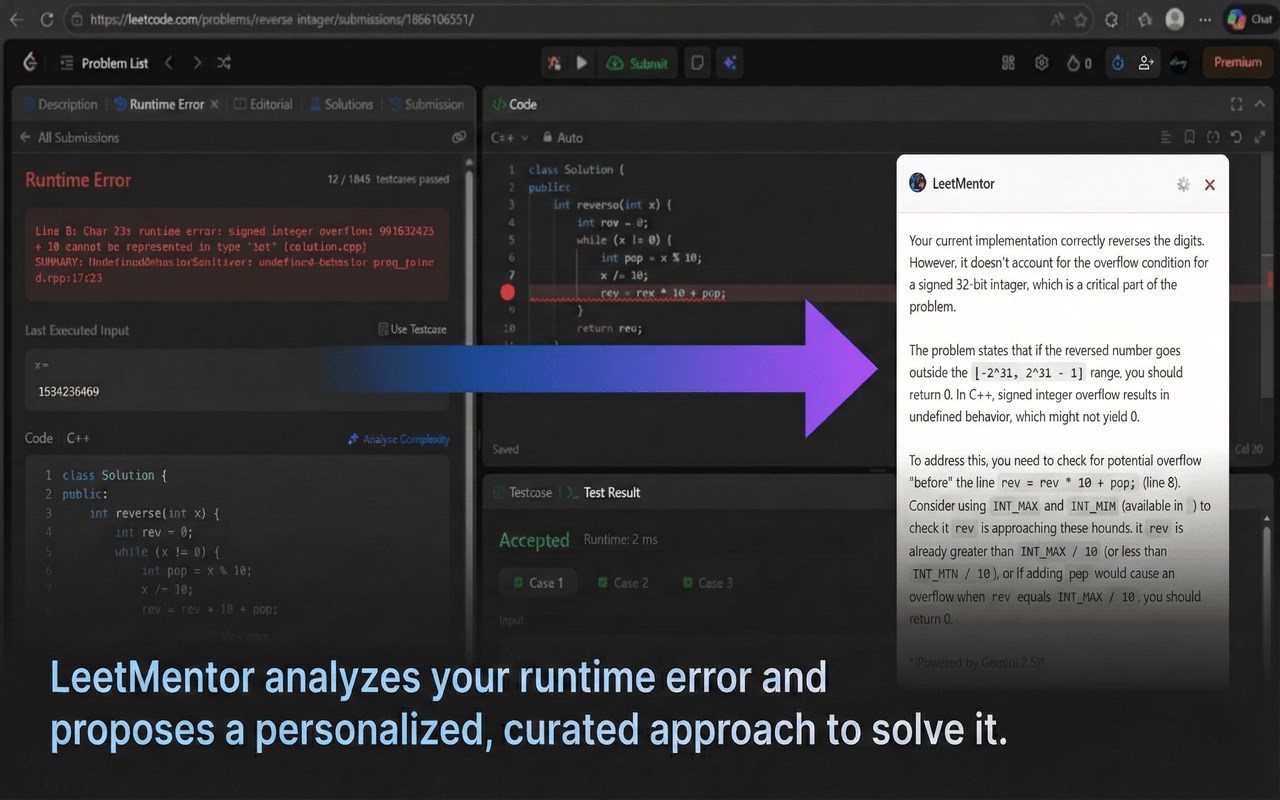This screenshot has height=800, width=1280.
Task: Select the Runtime Error tab
Action: pos(160,104)
